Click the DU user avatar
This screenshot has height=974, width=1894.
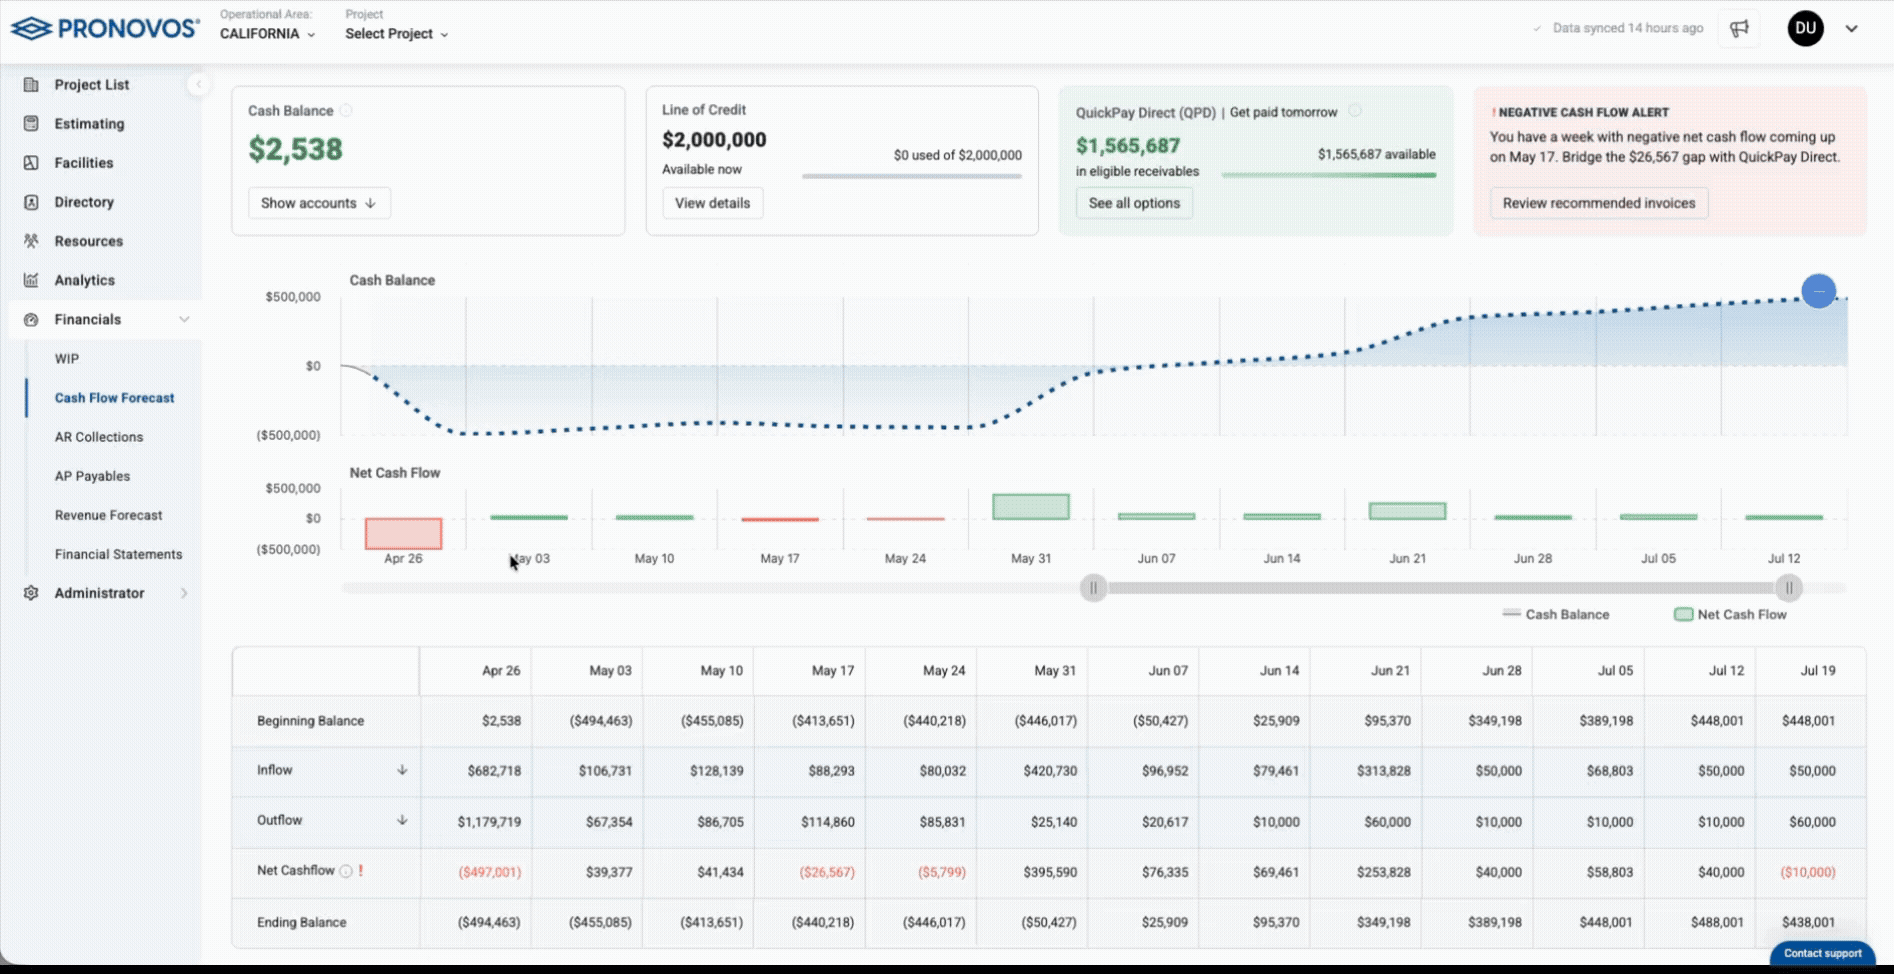[1805, 28]
